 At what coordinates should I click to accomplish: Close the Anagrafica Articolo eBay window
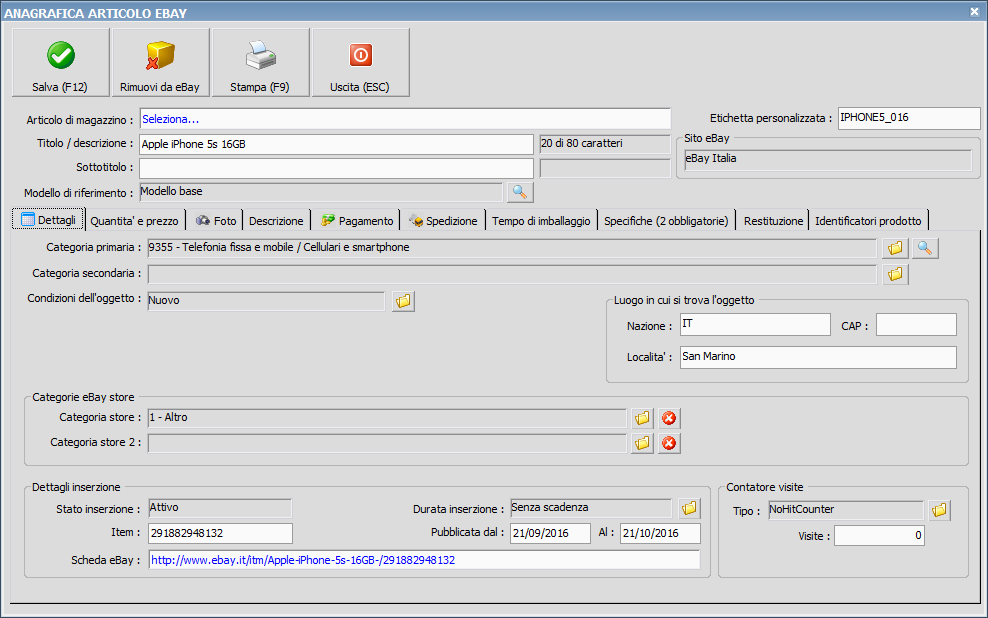tap(974, 11)
